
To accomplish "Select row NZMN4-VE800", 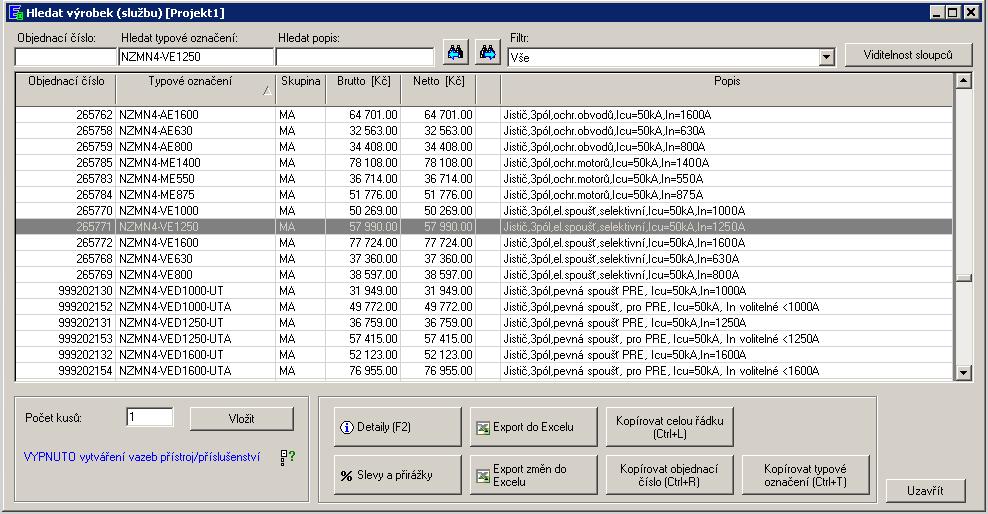I will [484, 275].
